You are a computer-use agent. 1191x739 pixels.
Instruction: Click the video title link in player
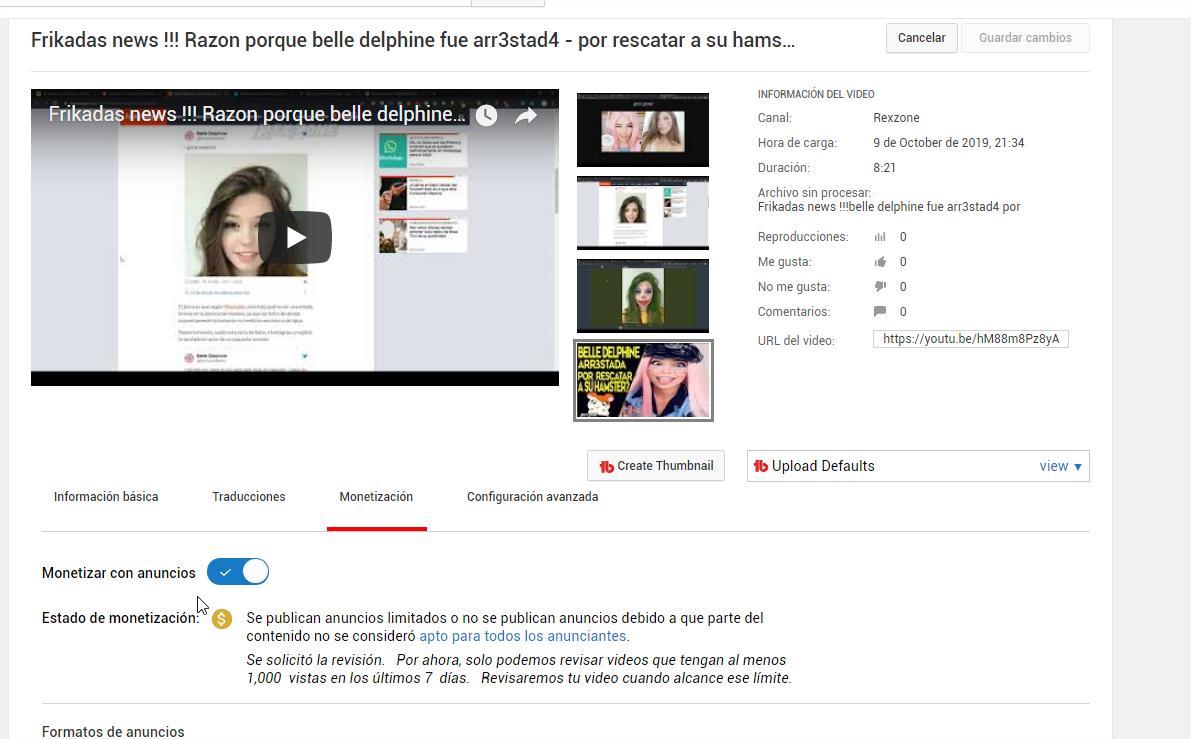click(257, 115)
